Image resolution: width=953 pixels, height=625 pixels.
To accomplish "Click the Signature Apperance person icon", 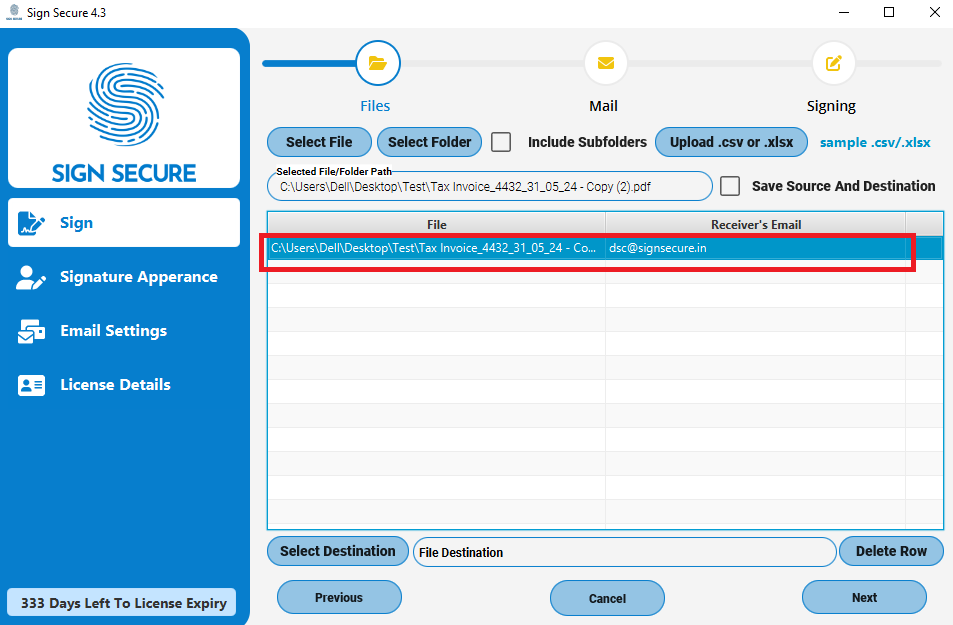I will click(x=30, y=277).
